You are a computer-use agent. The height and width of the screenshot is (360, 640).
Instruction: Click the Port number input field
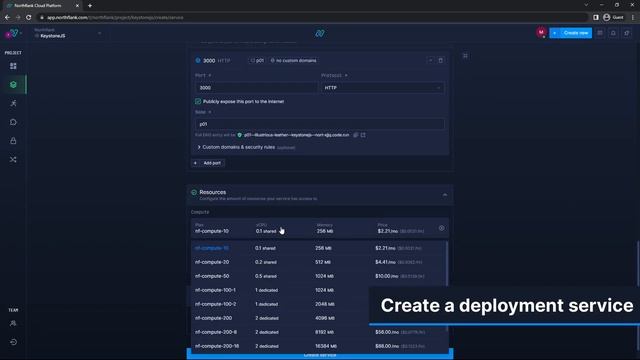(256, 88)
